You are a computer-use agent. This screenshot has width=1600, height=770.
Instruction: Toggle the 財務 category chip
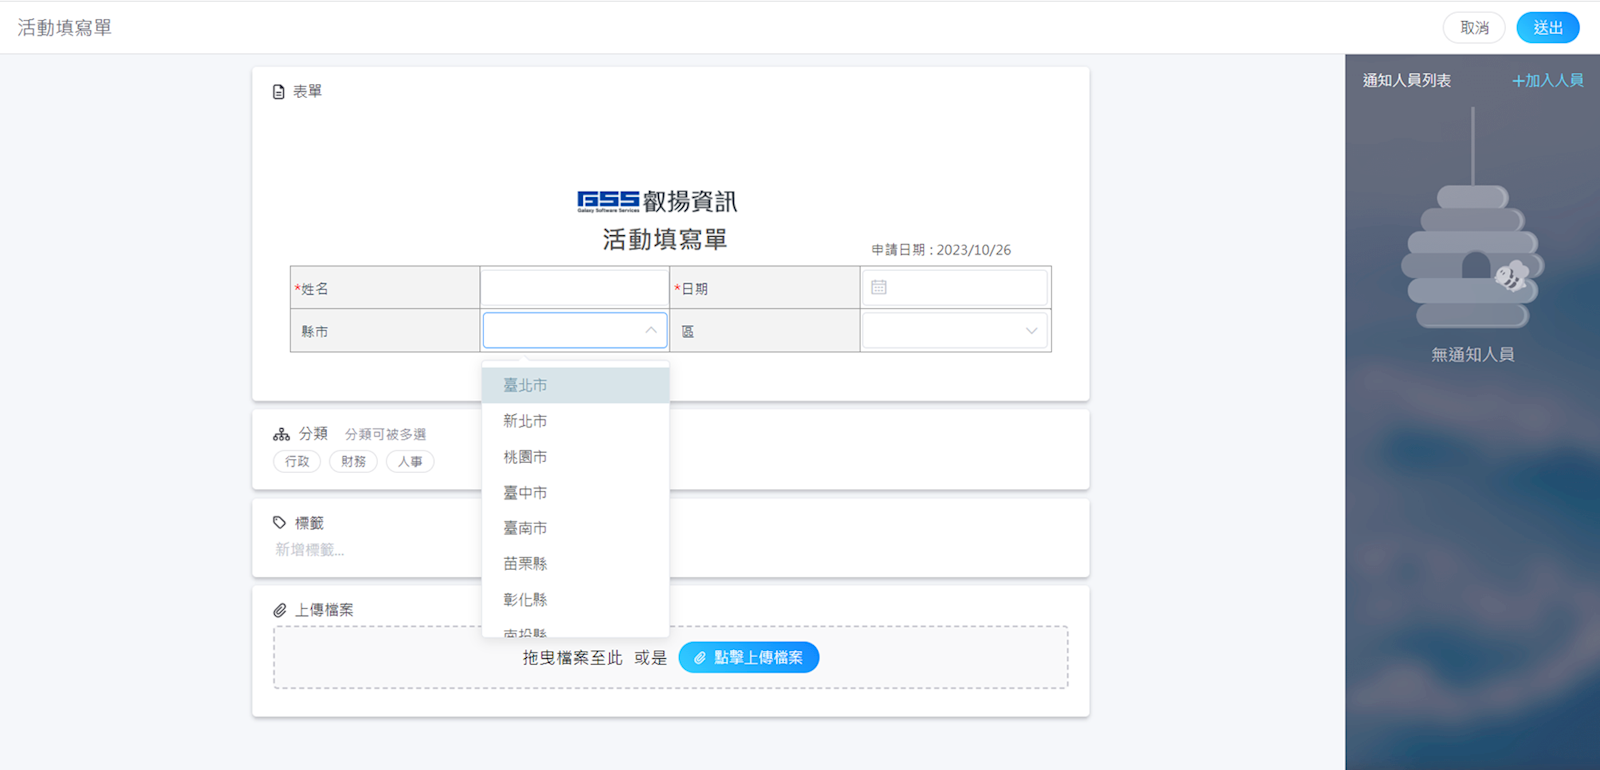(x=353, y=462)
